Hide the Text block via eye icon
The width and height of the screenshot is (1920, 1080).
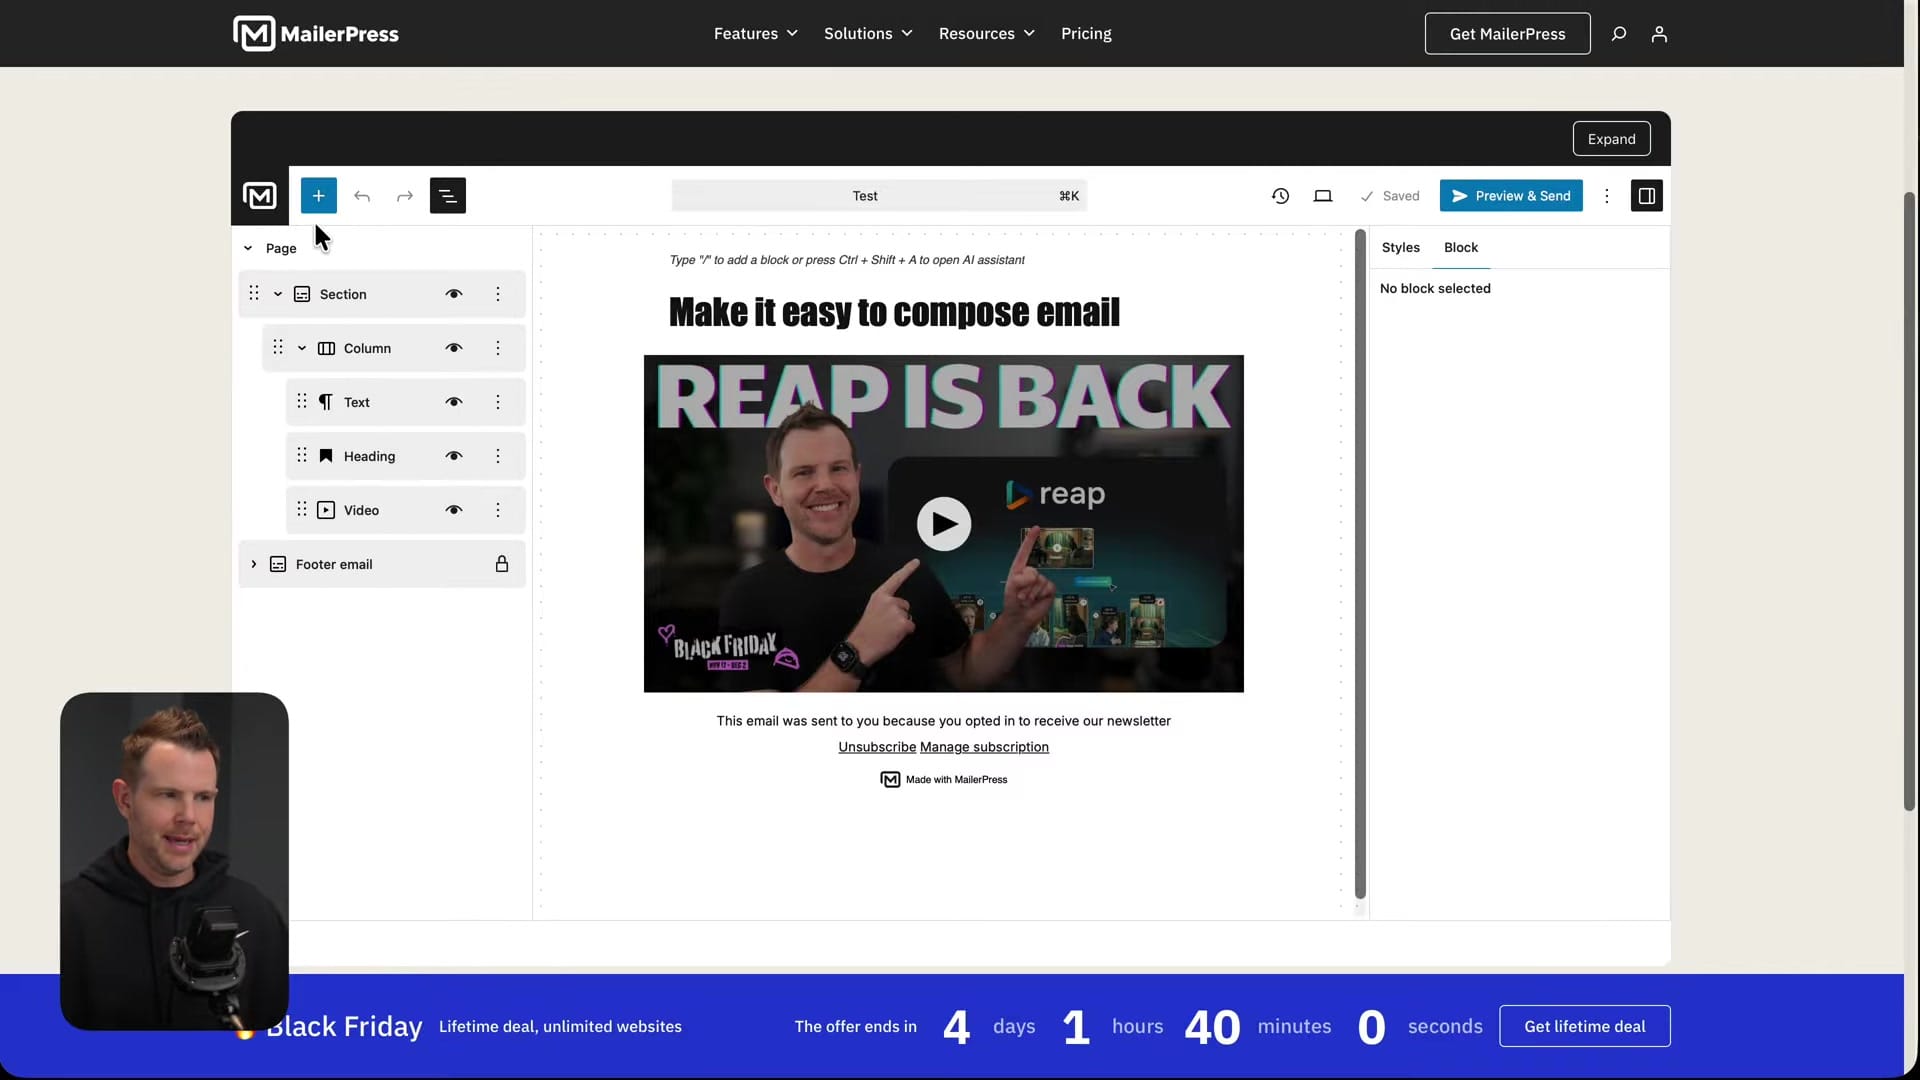point(454,402)
